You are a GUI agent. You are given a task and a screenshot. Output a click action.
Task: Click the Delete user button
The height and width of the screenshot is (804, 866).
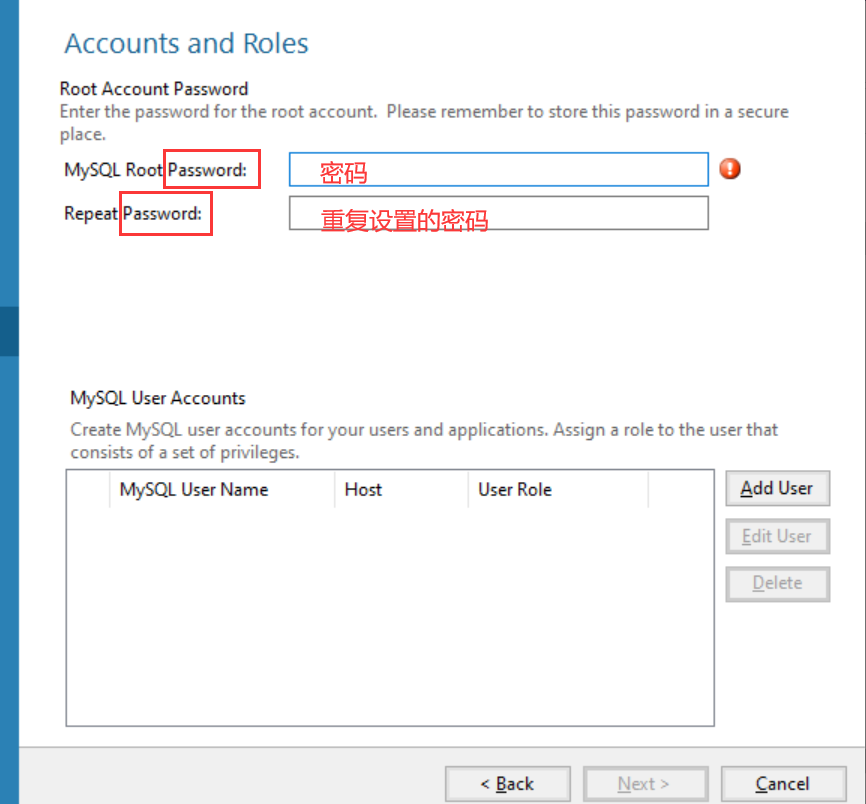[x=778, y=584]
